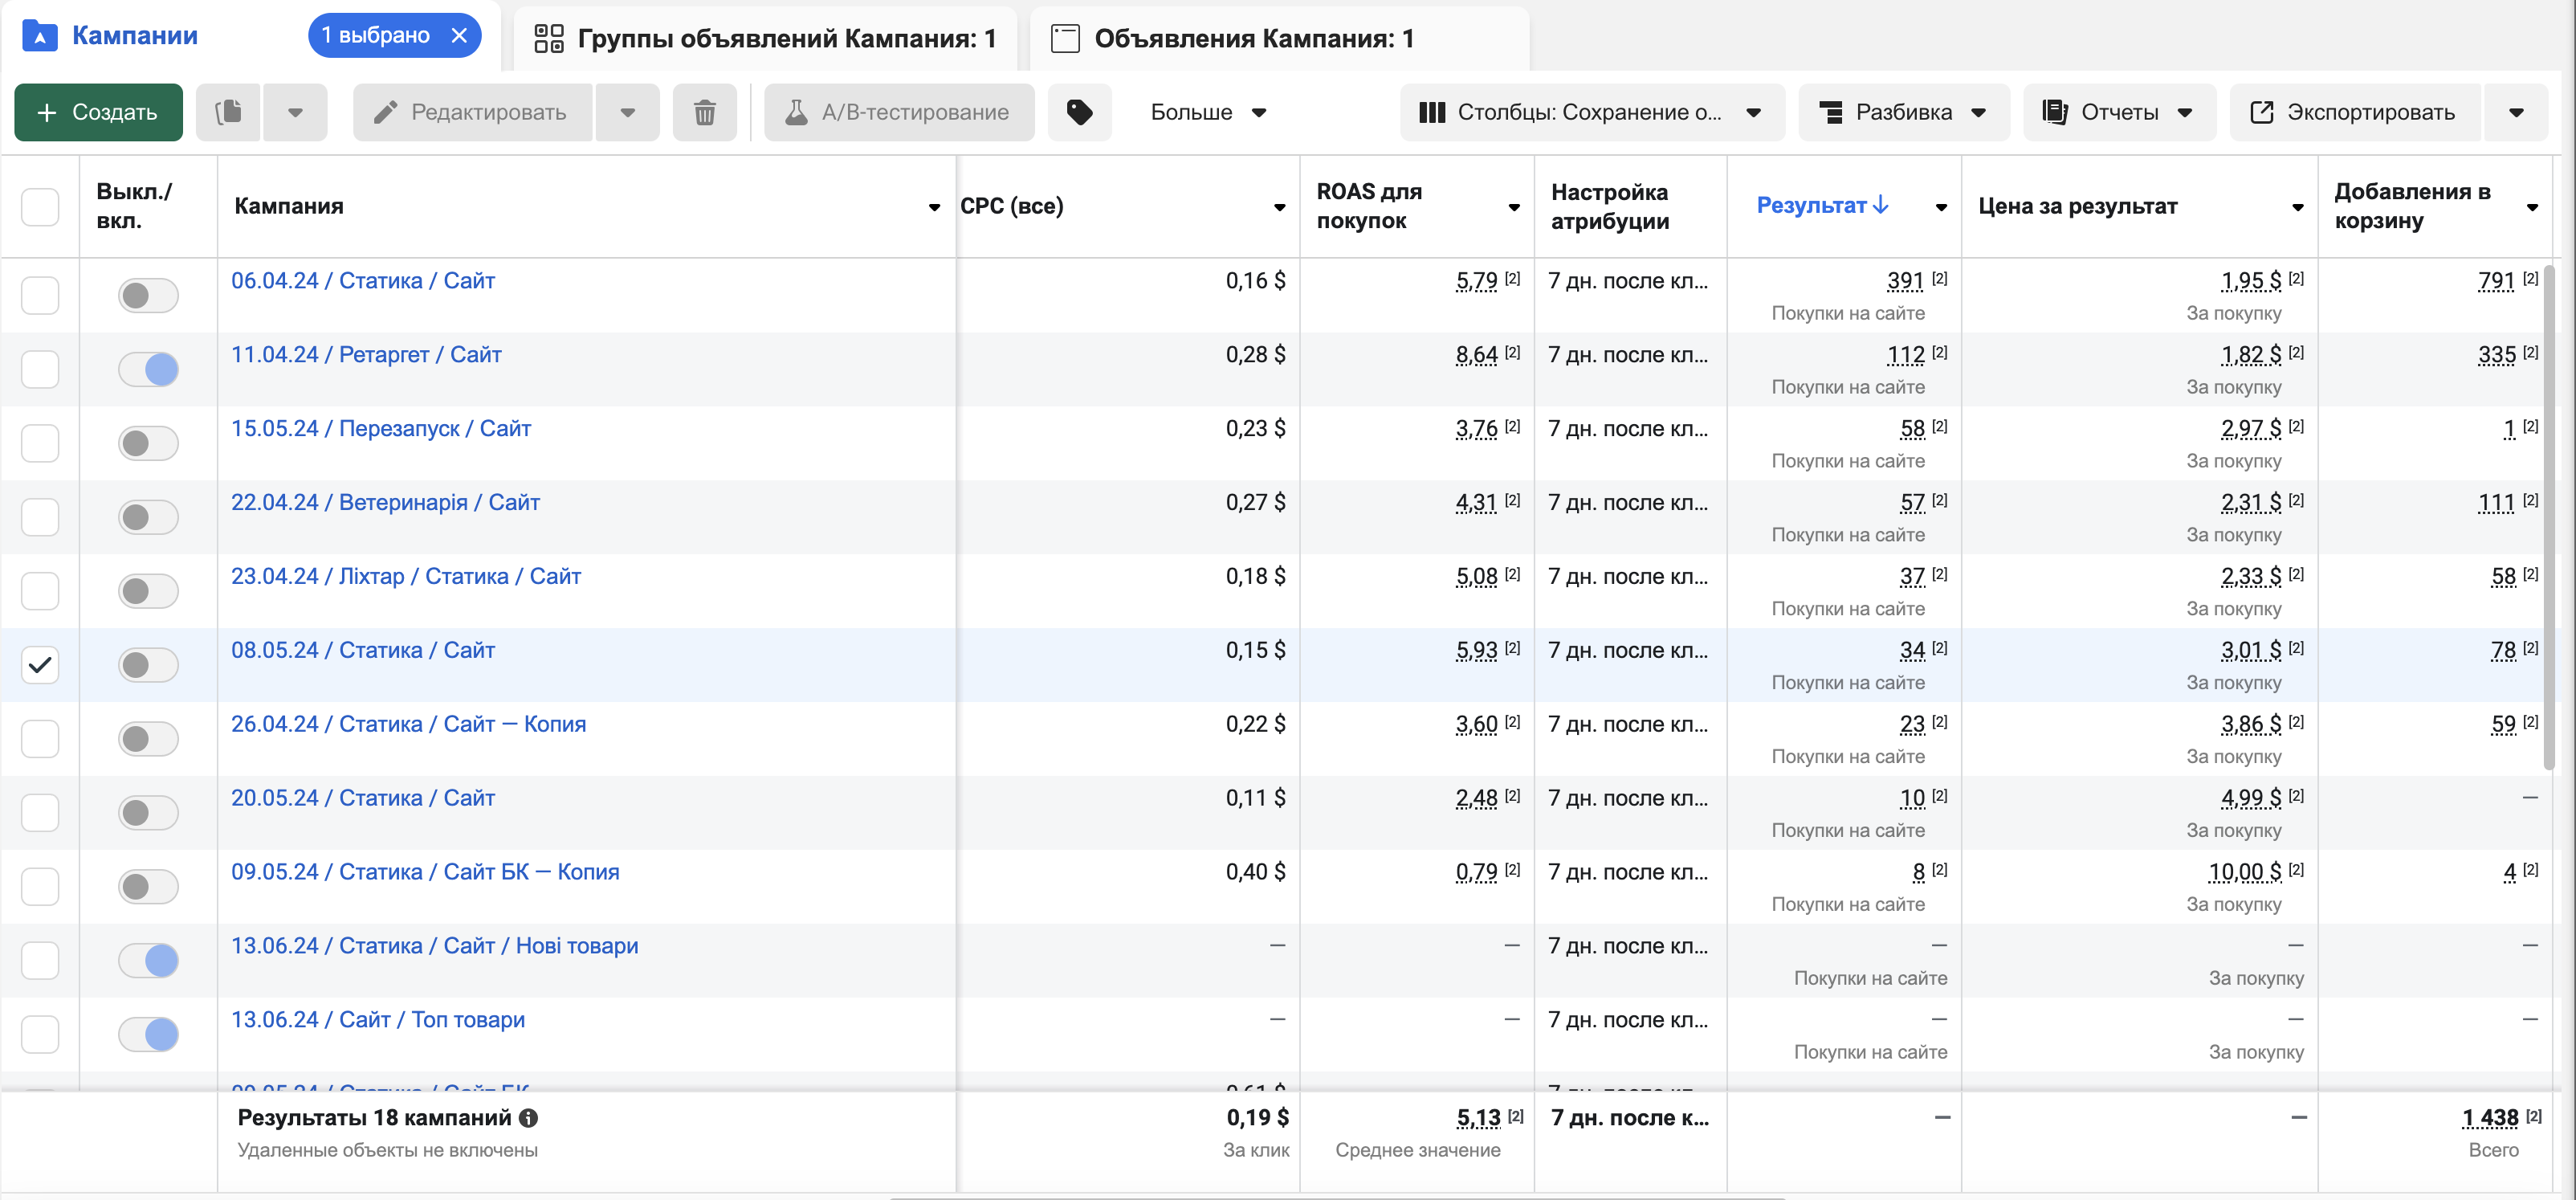Click the Редактировать button

[473, 112]
